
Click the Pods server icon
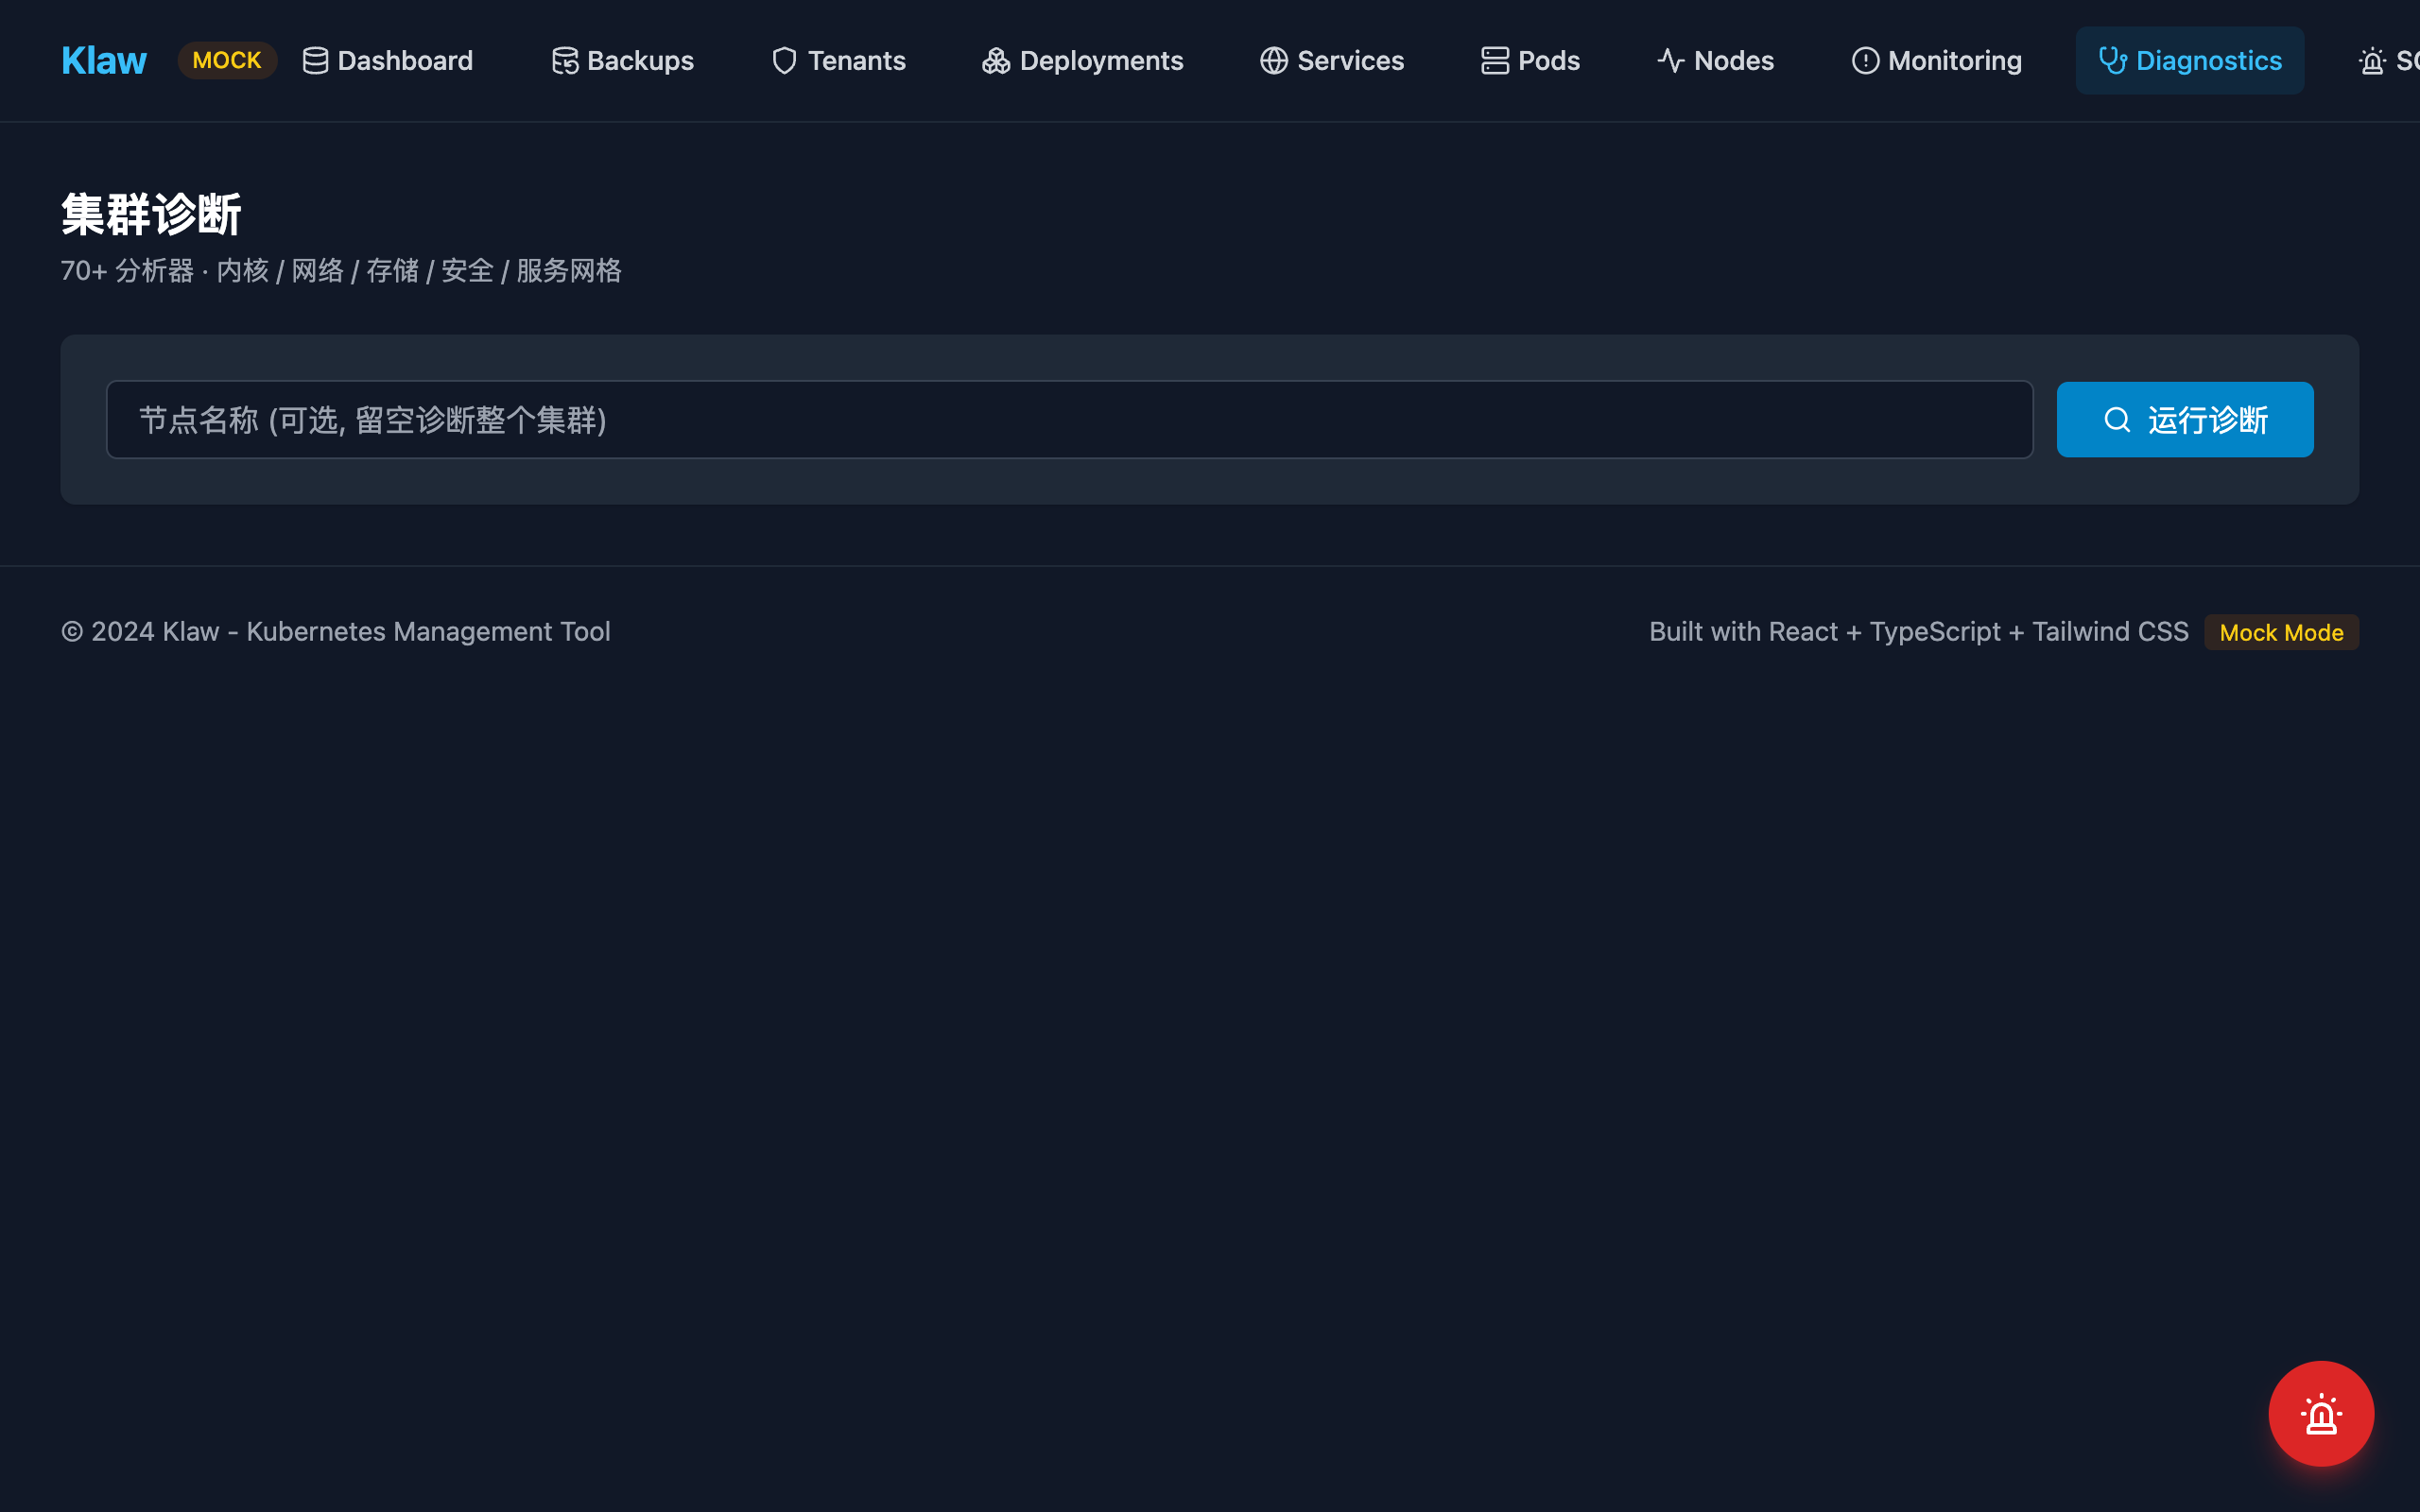click(x=1495, y=61)
